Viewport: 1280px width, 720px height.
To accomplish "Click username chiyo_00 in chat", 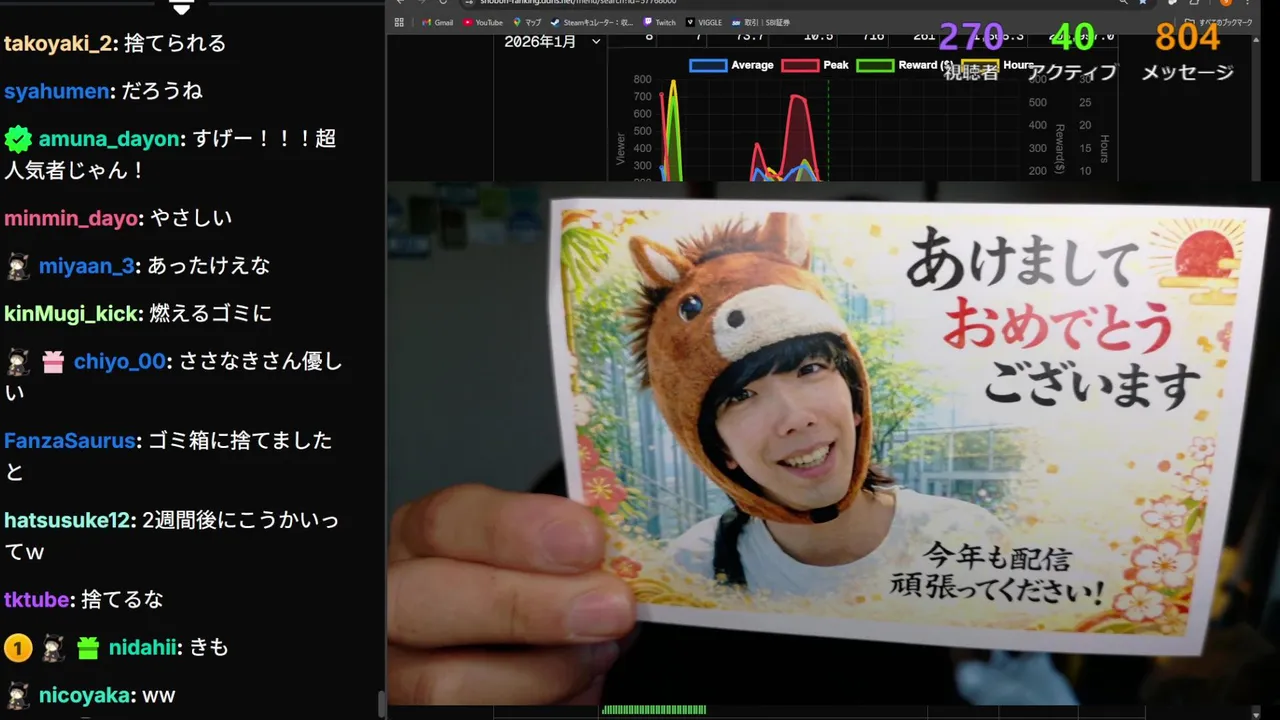I will click(119, 361).
